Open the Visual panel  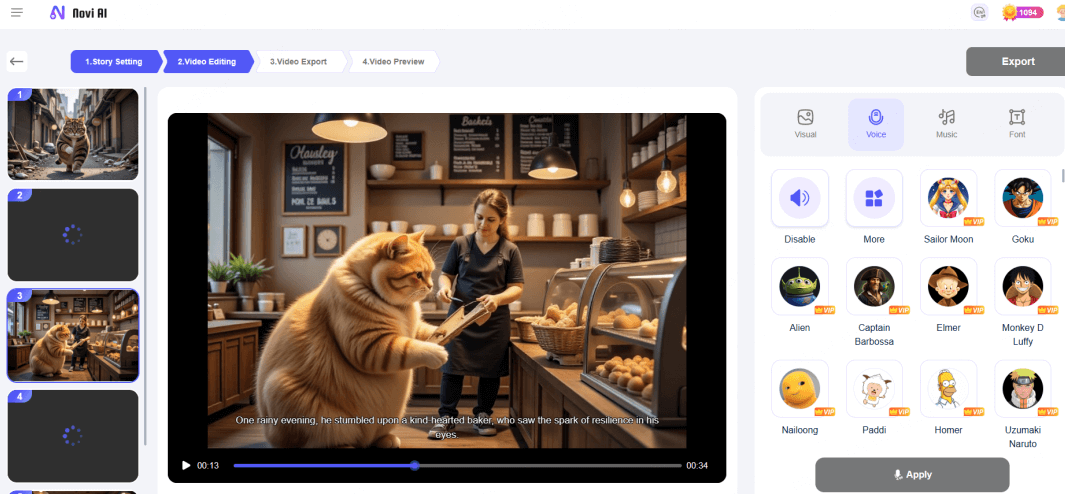[806, 124]
